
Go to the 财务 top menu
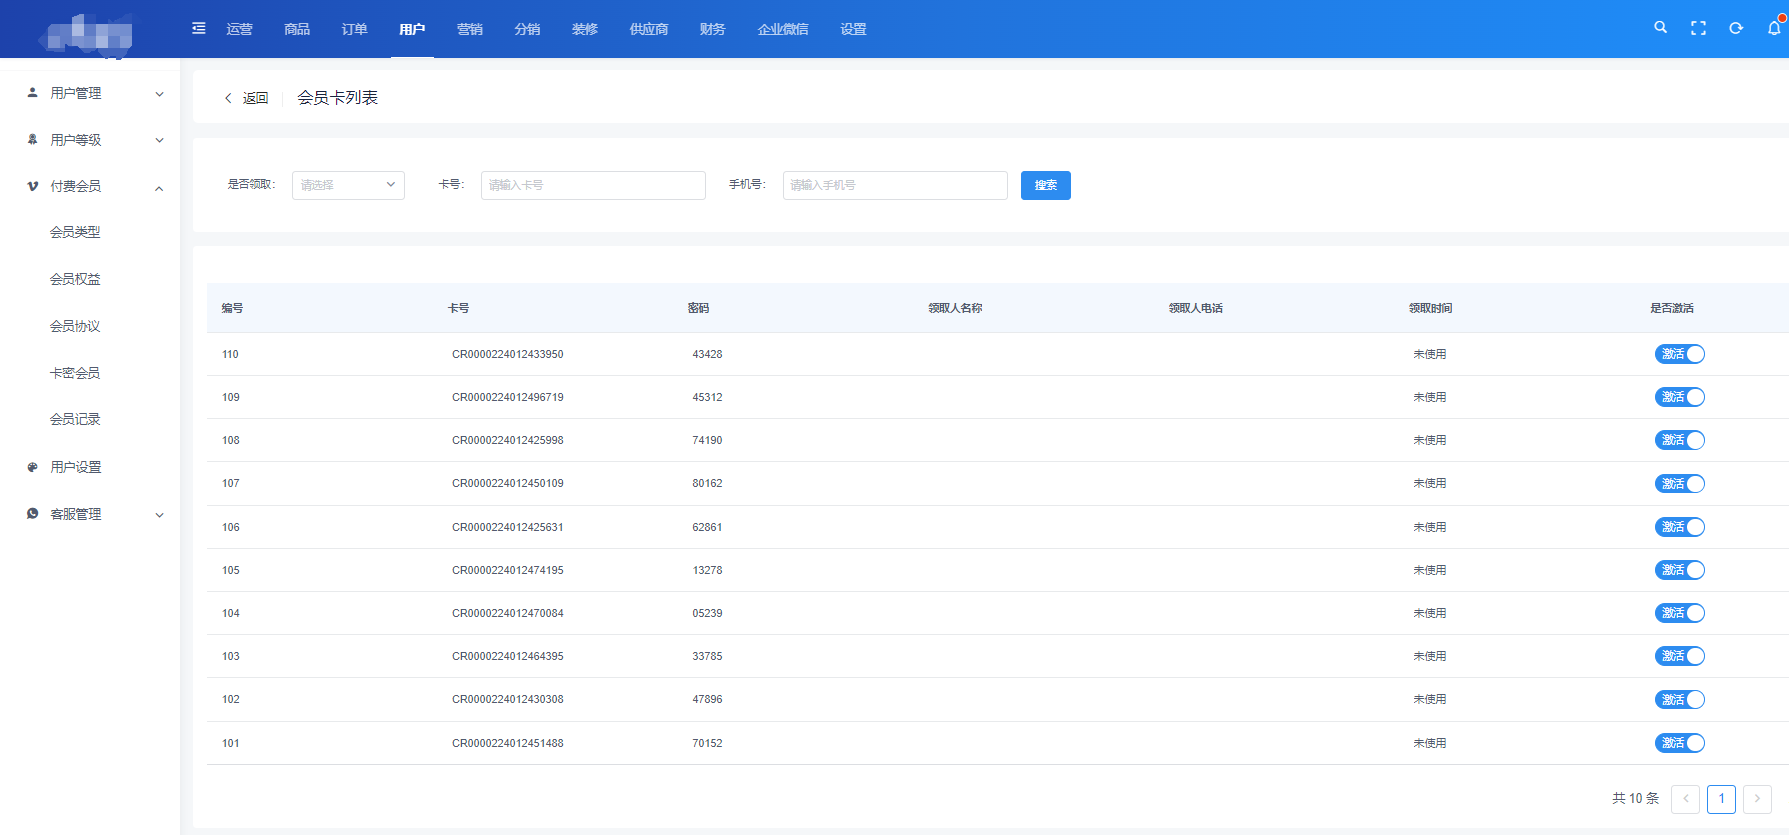point(713,29)
